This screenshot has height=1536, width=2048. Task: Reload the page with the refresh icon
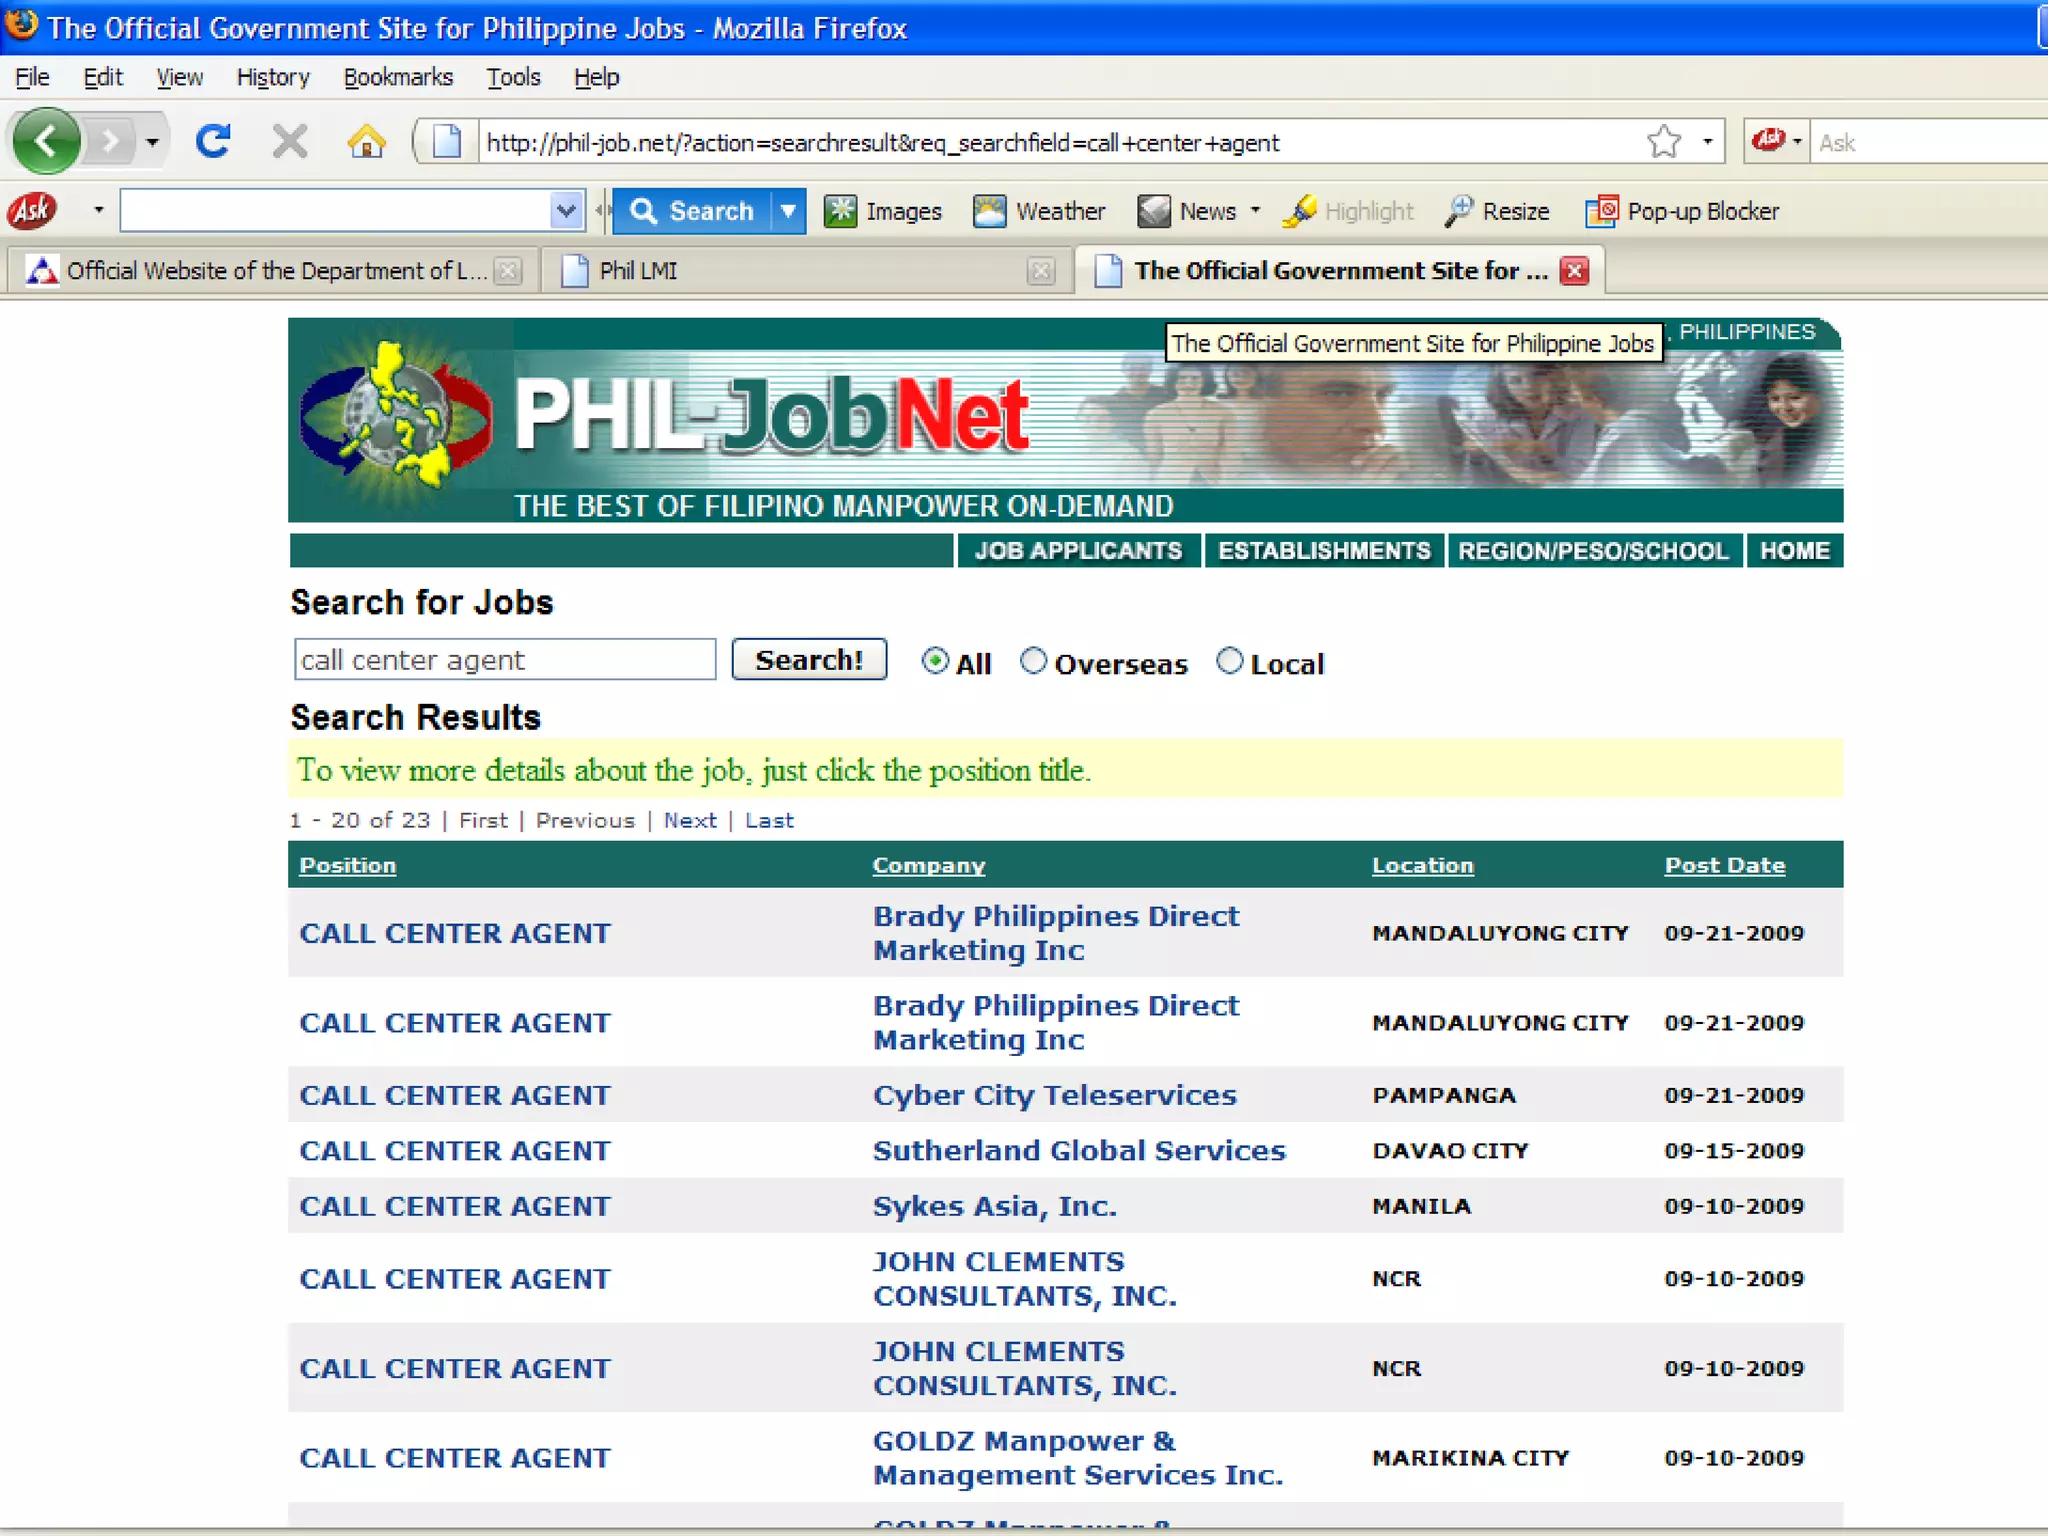(x=213, y=142)
